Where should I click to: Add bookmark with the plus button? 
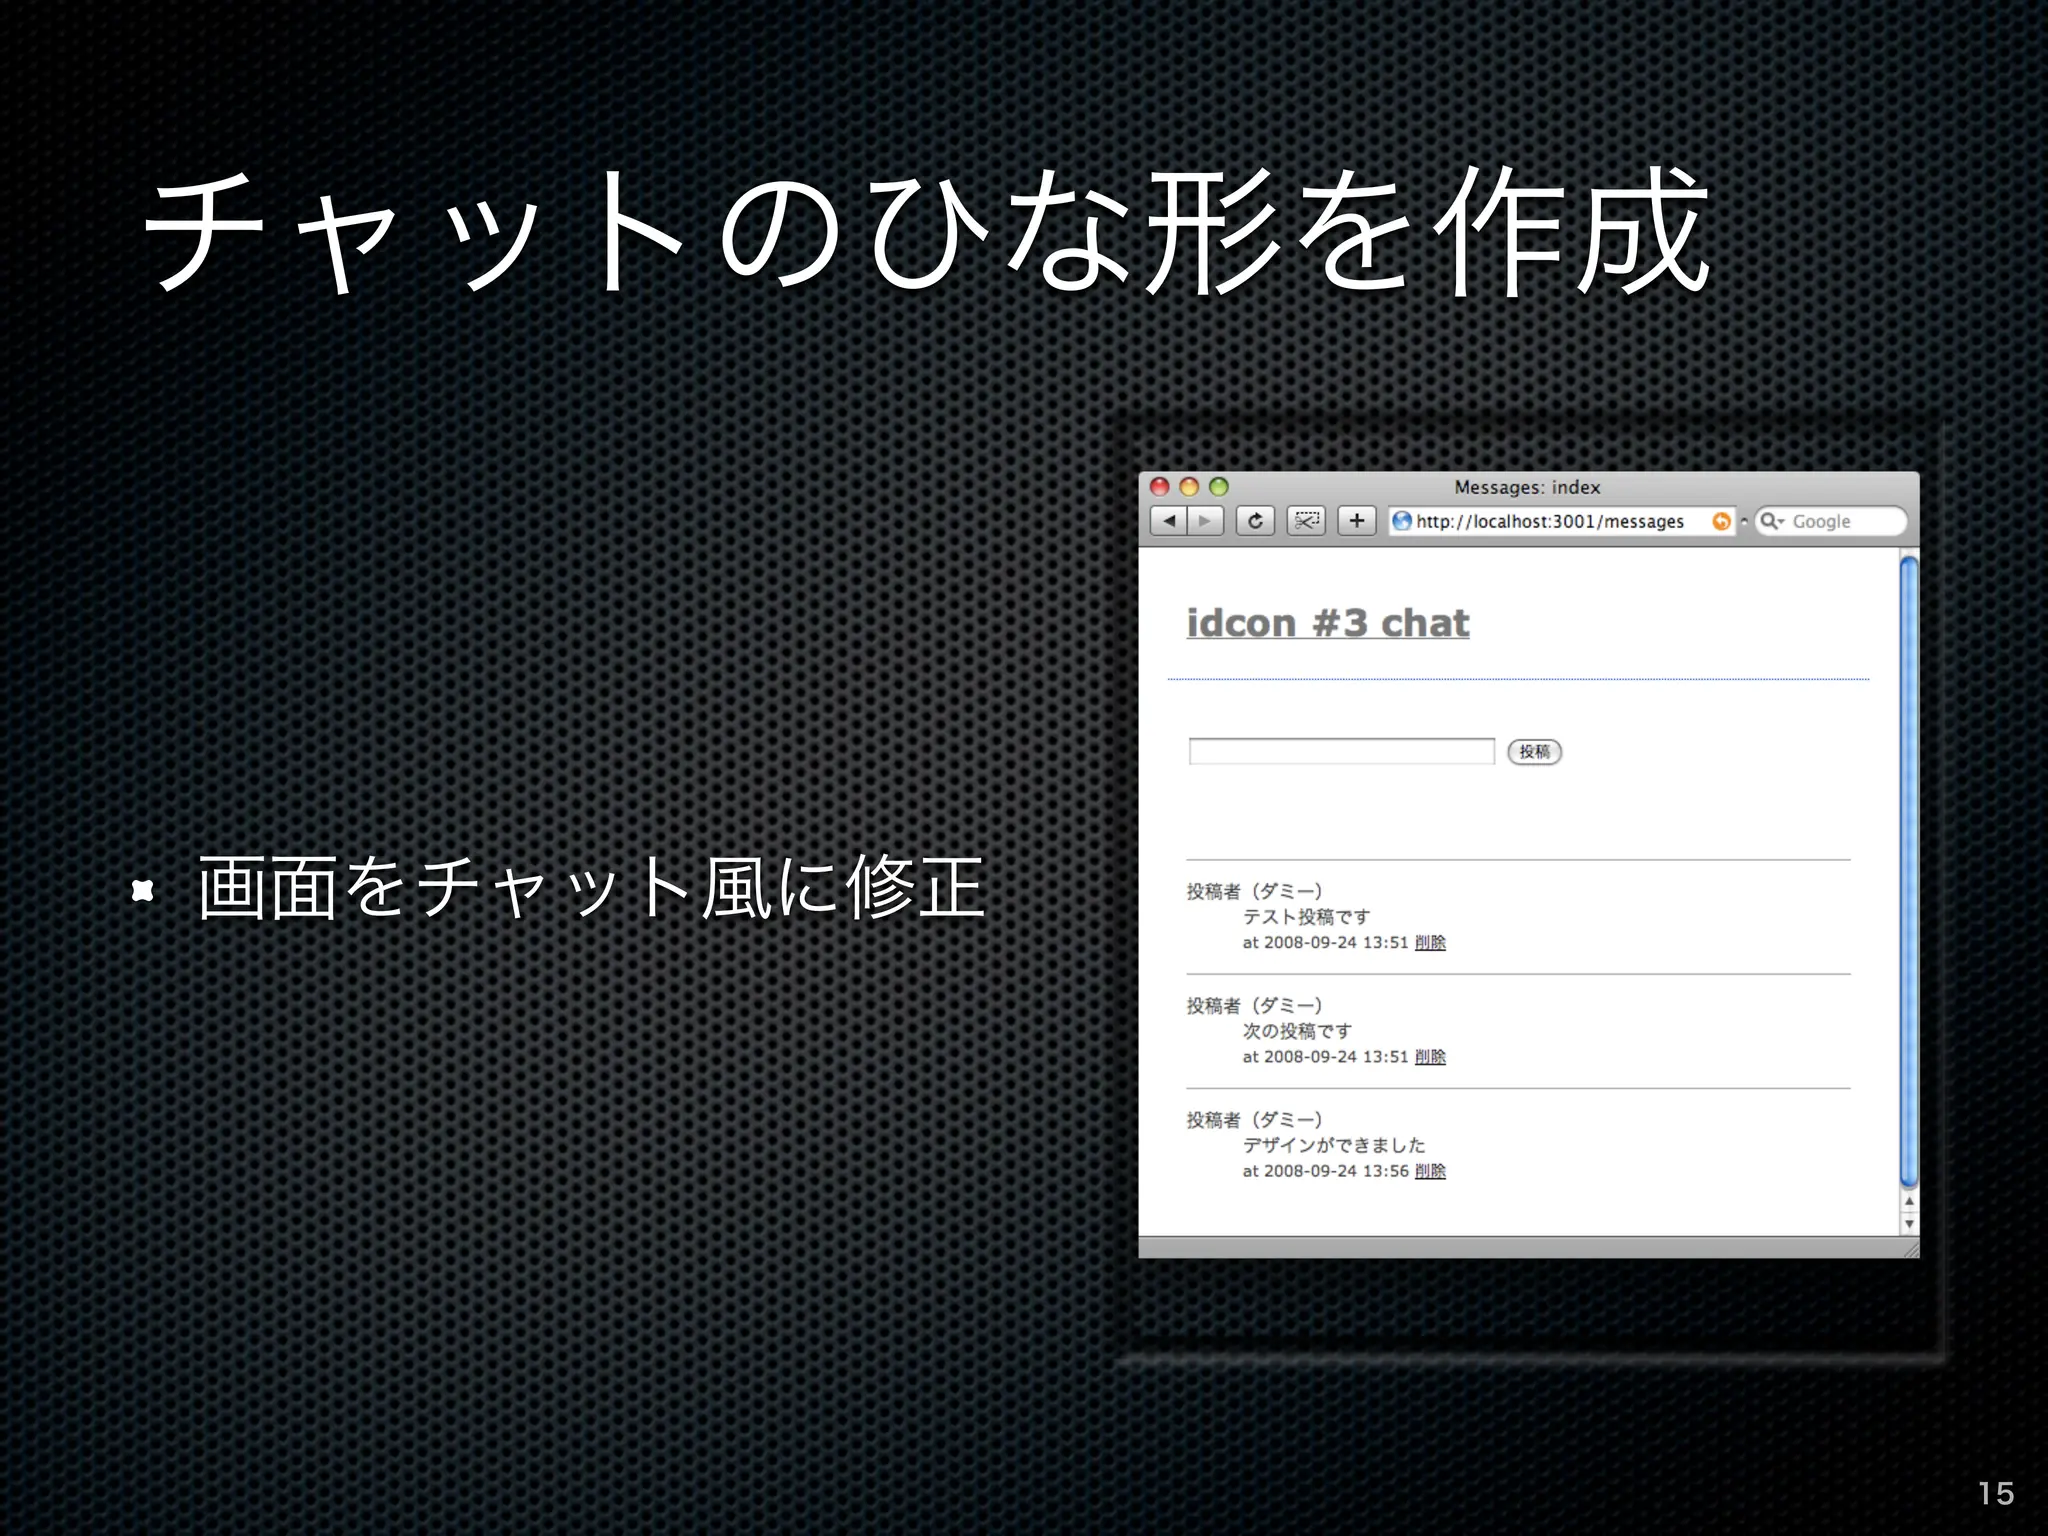[1357, 521]
